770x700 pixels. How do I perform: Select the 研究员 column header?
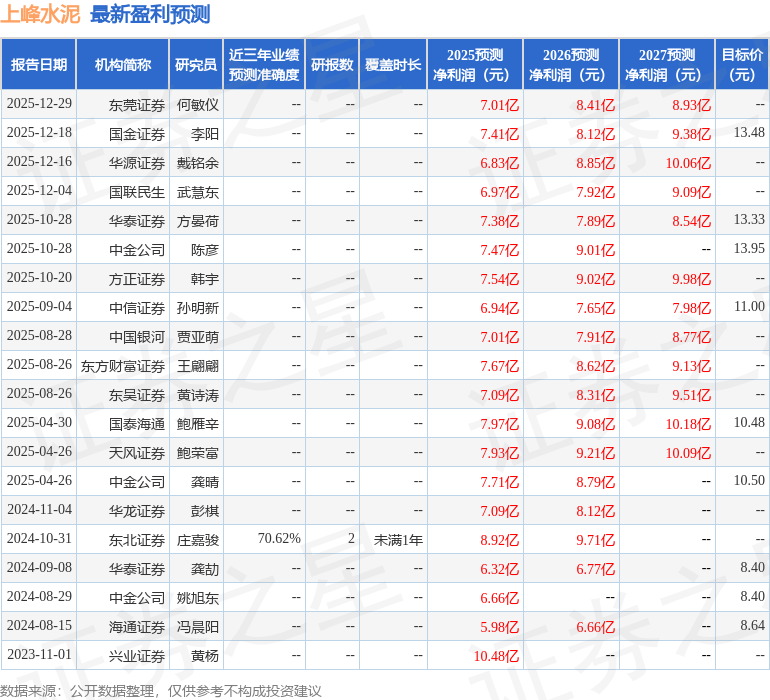coord(196,65)
